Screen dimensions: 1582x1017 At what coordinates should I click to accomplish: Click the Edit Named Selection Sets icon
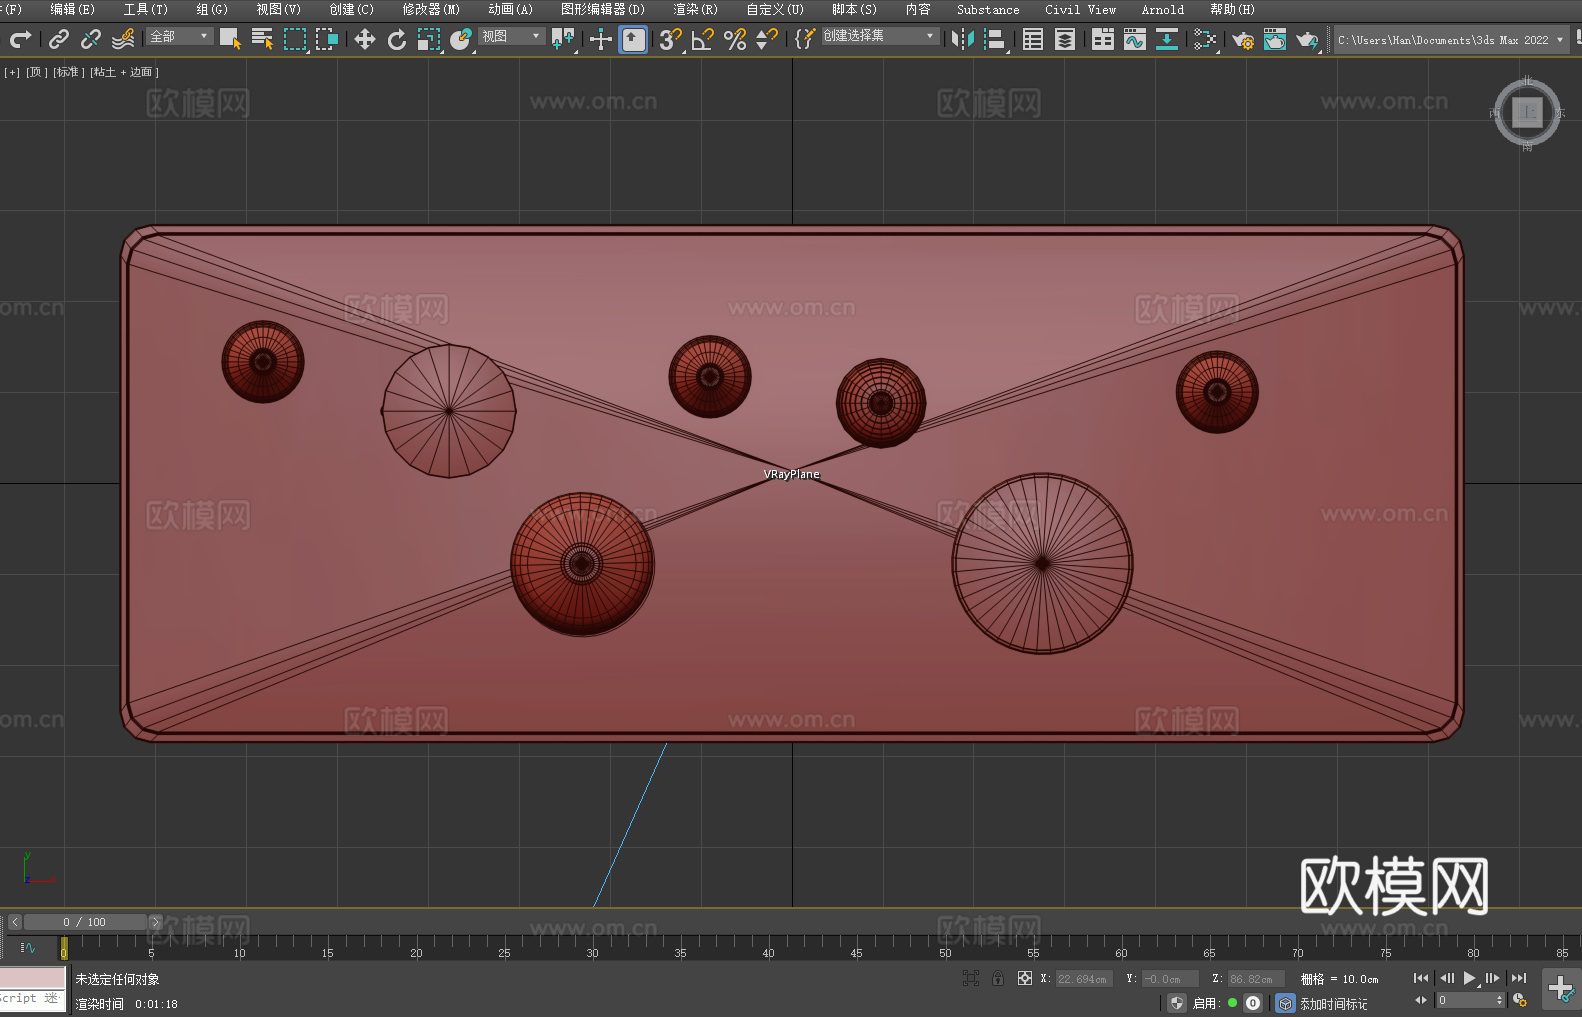click(x=804, y=39)
